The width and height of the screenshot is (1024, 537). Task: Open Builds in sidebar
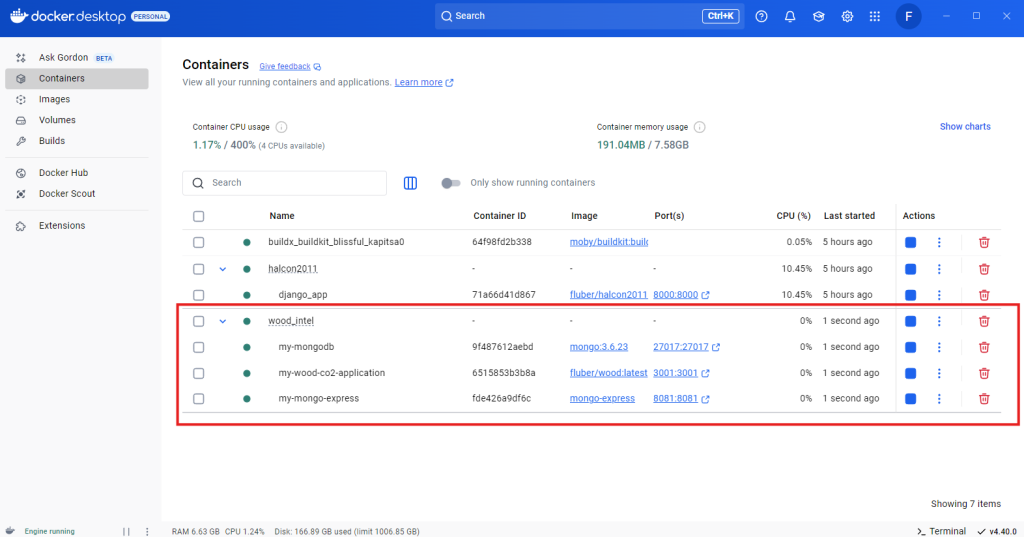click(x=77, y=141)
